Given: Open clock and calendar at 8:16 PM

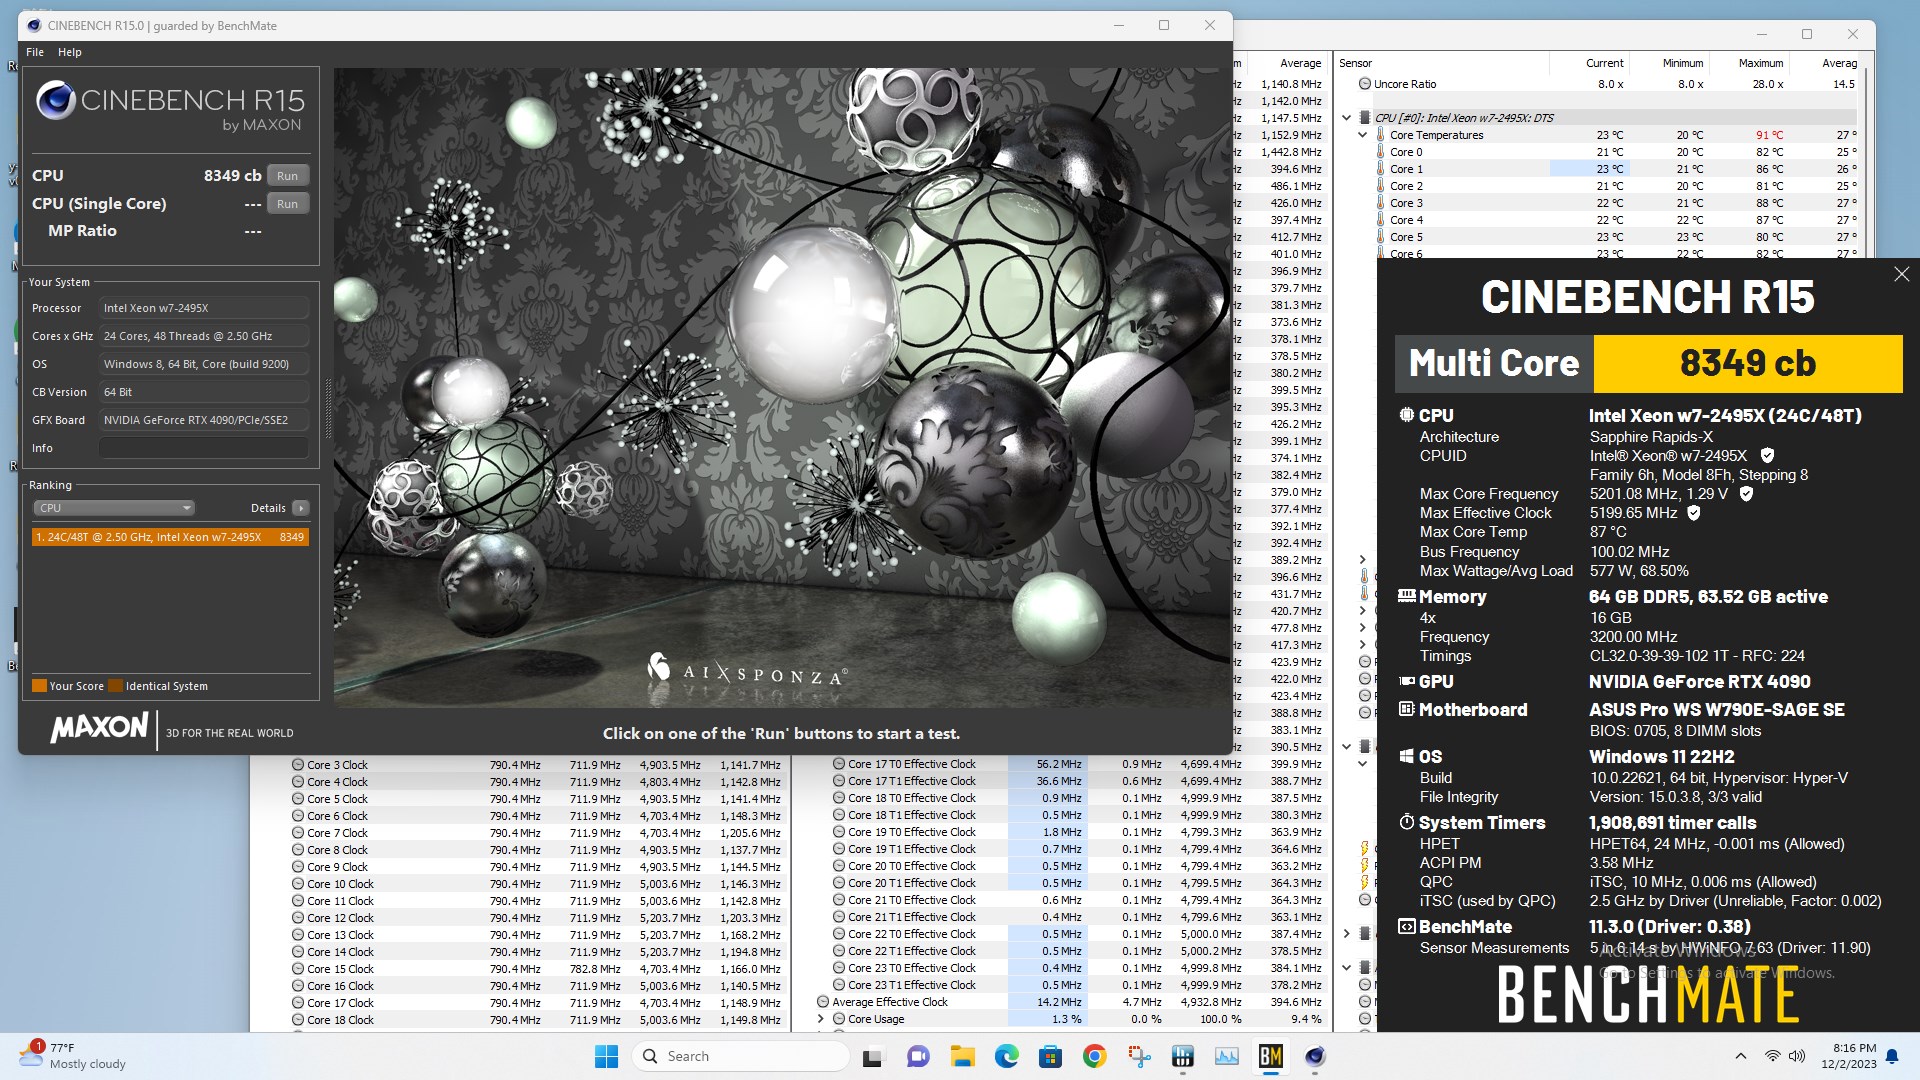Looking at the screenshot, I should [x=1848, y=1056].
